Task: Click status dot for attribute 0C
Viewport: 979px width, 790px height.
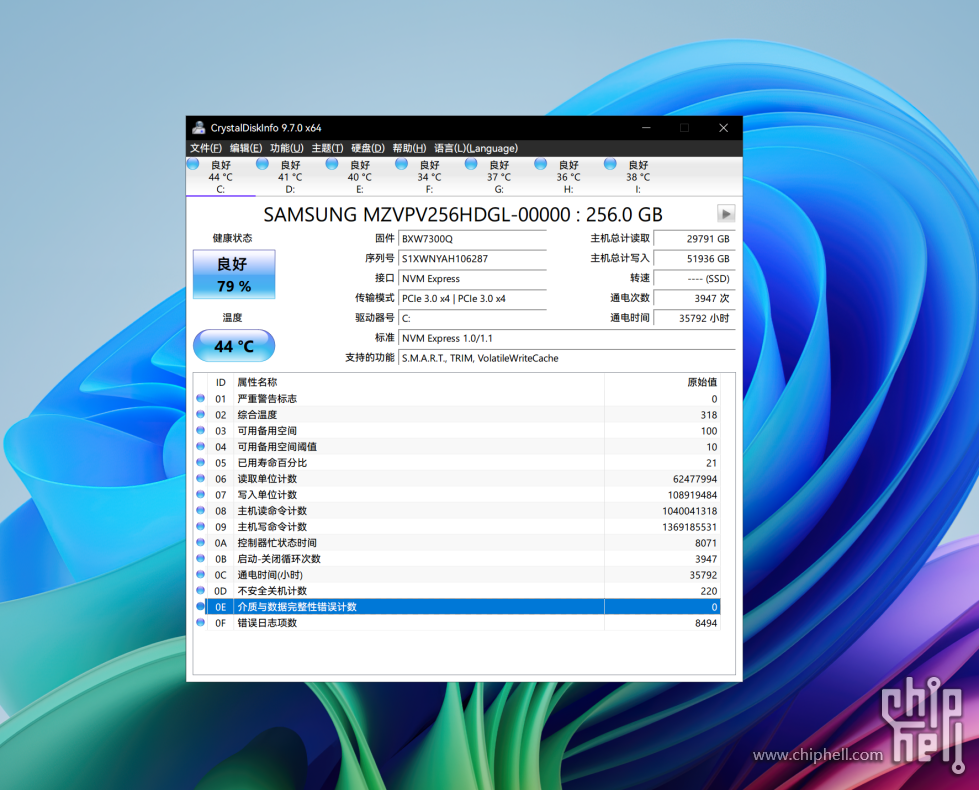Action: tap(200, 574)
